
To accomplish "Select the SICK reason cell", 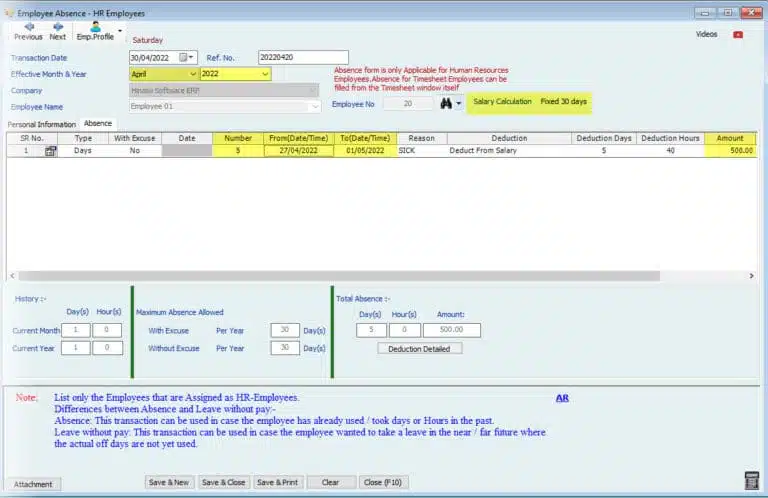I will pyautogui.click(x=421, y=151).
